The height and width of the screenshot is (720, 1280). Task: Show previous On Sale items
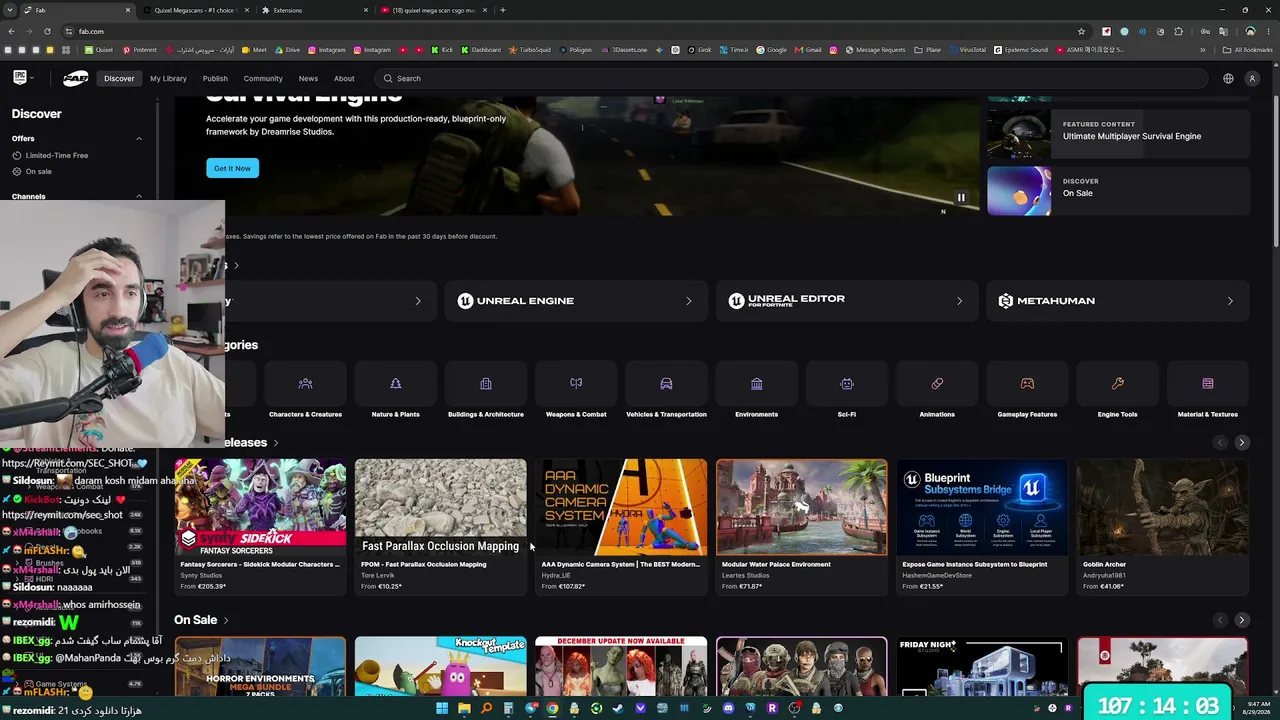click(x=1219, y=620)
